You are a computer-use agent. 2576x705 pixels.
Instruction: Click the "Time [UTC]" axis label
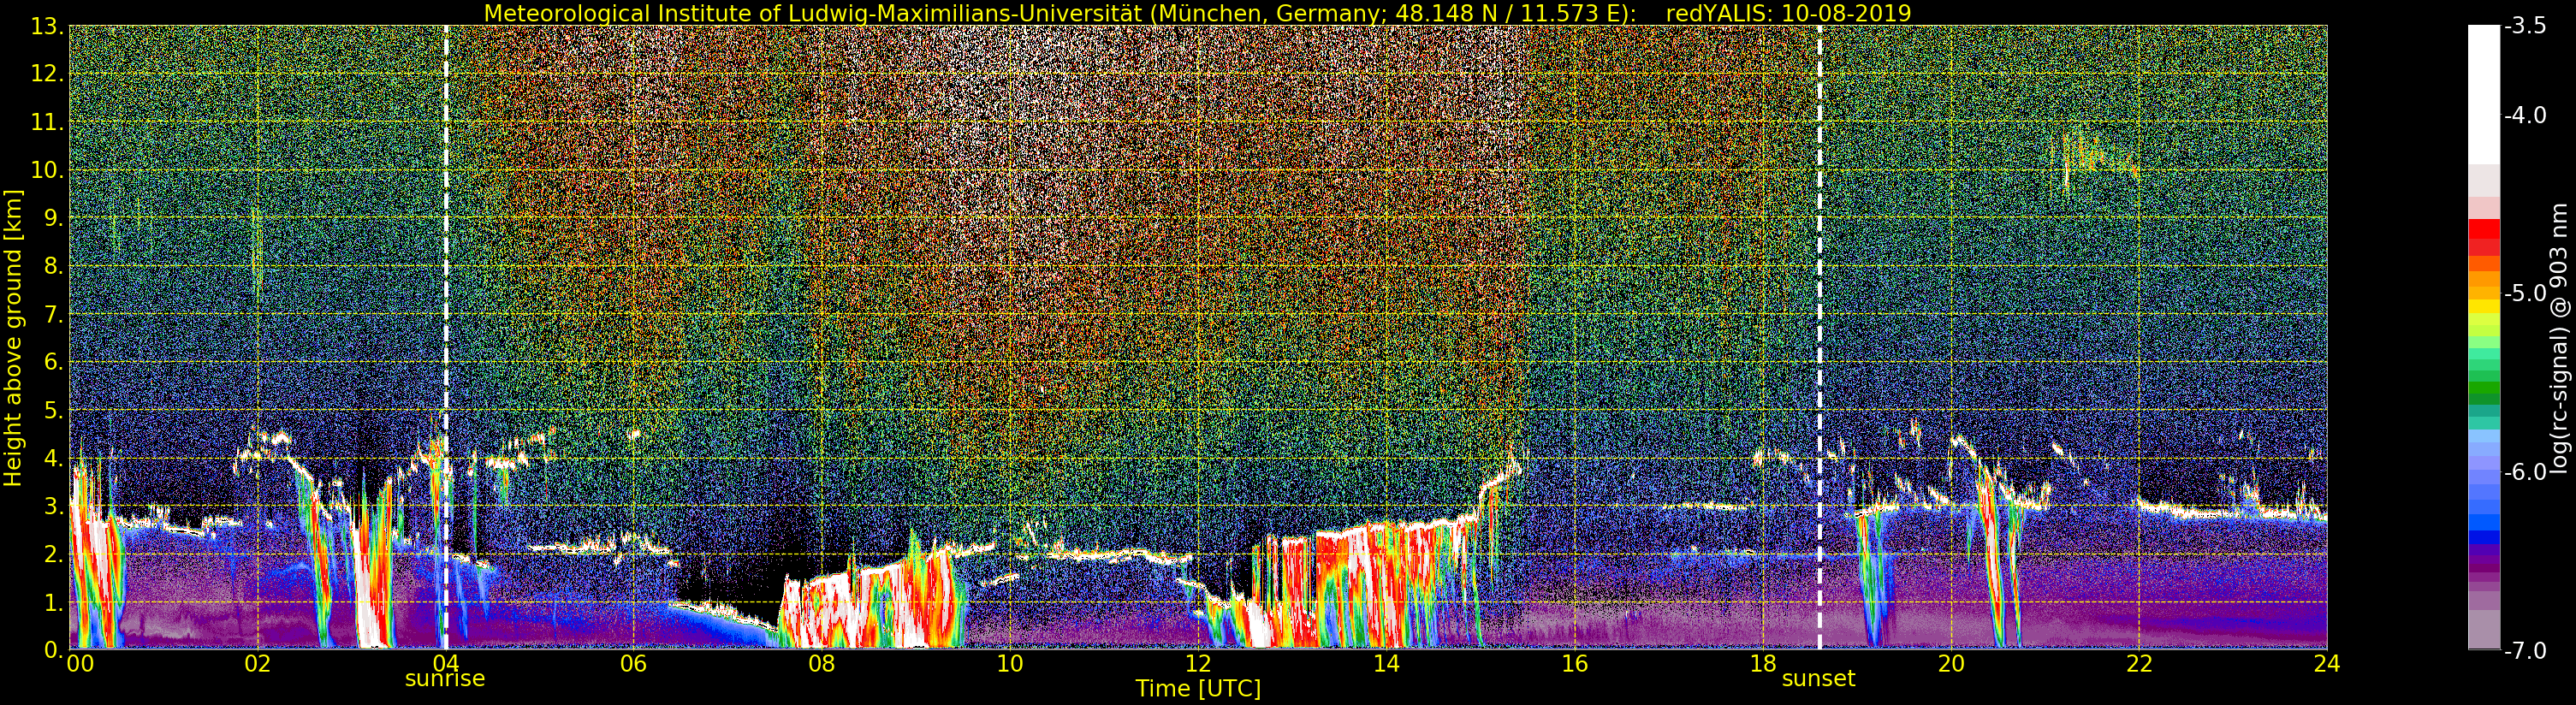[1197, 688]
